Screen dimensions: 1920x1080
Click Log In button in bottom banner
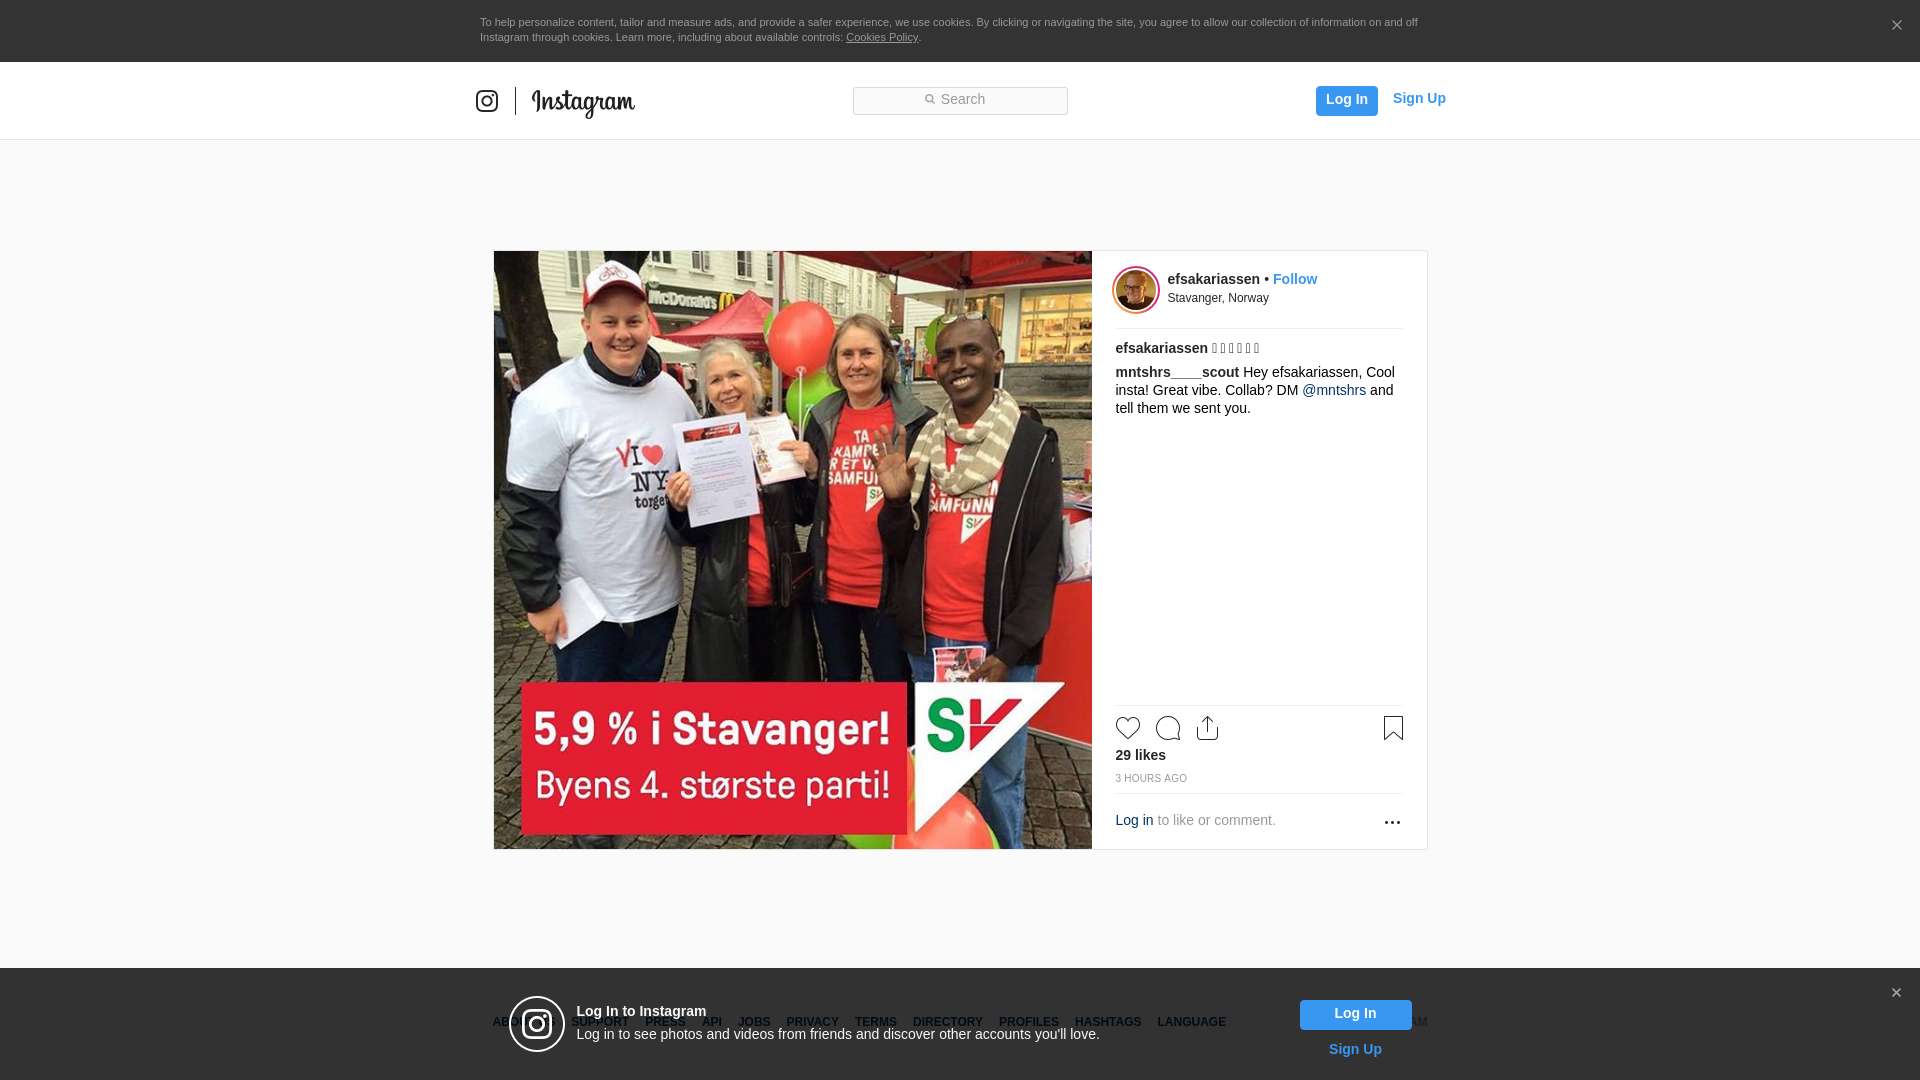coord(1355,1015)
